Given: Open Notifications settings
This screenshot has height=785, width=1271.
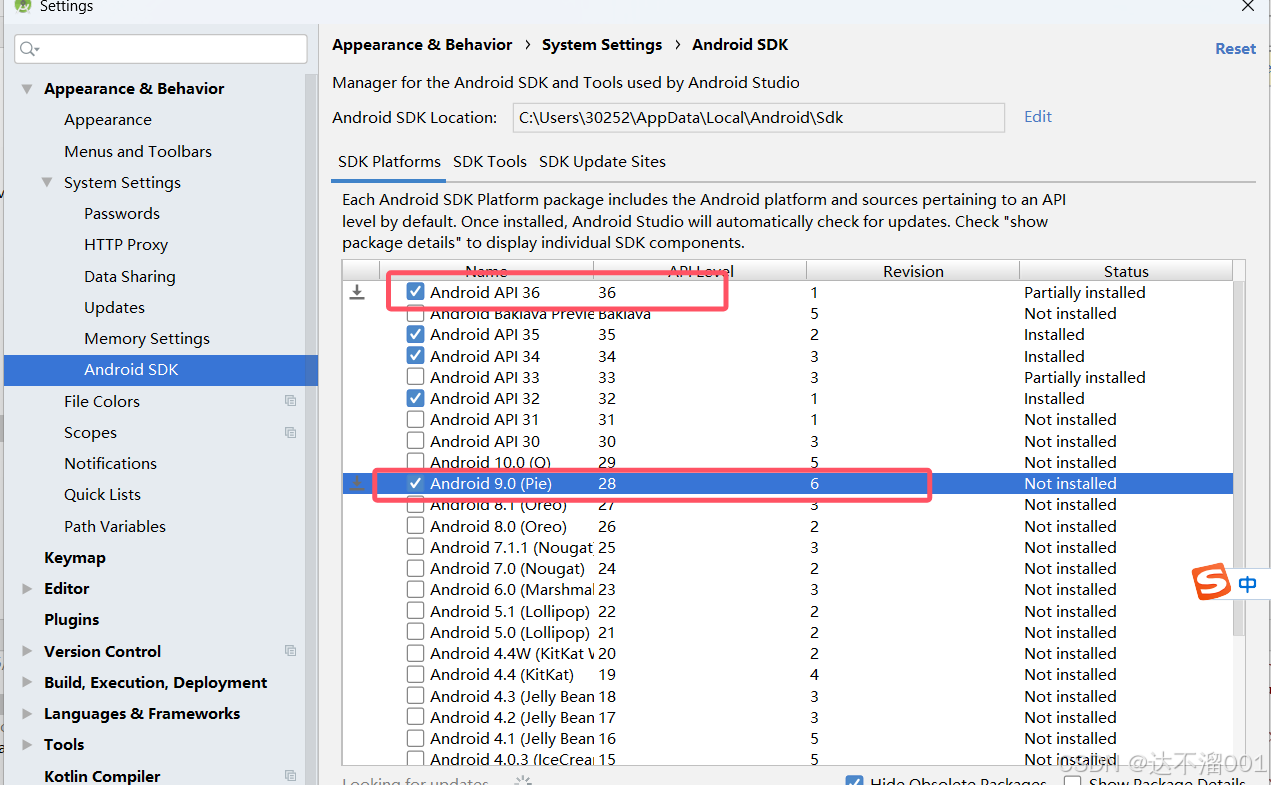Looking at the screenshot, I should pyautogui.click(x=111, y=464).
